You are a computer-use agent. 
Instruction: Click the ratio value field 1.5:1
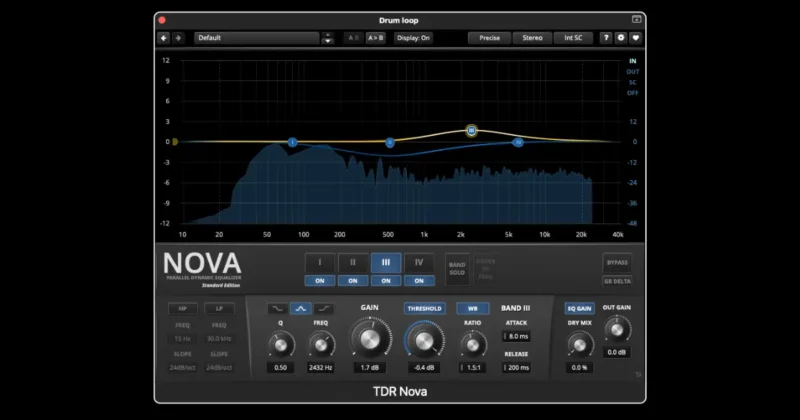coord(472,367)
